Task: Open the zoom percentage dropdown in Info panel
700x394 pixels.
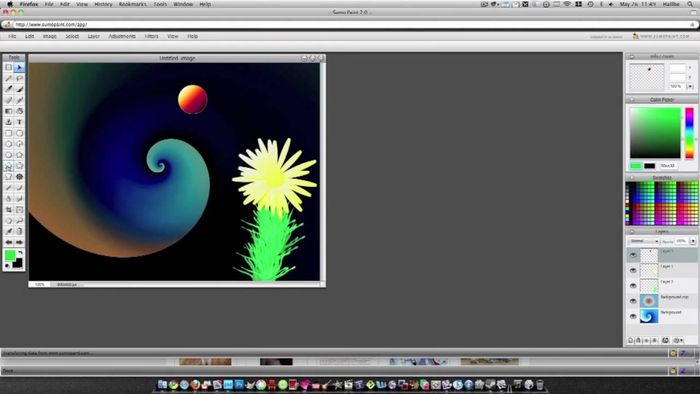Action: [x=690, y=86]
